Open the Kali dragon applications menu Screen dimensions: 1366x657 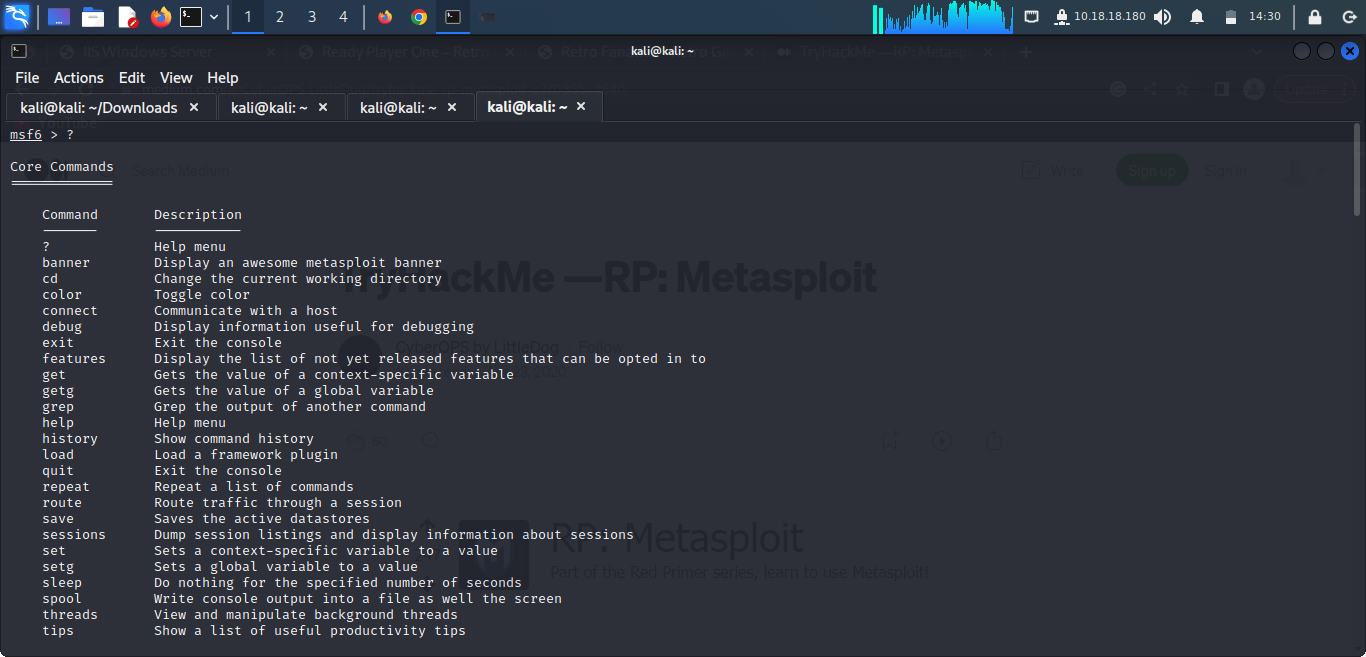point(17,17)
